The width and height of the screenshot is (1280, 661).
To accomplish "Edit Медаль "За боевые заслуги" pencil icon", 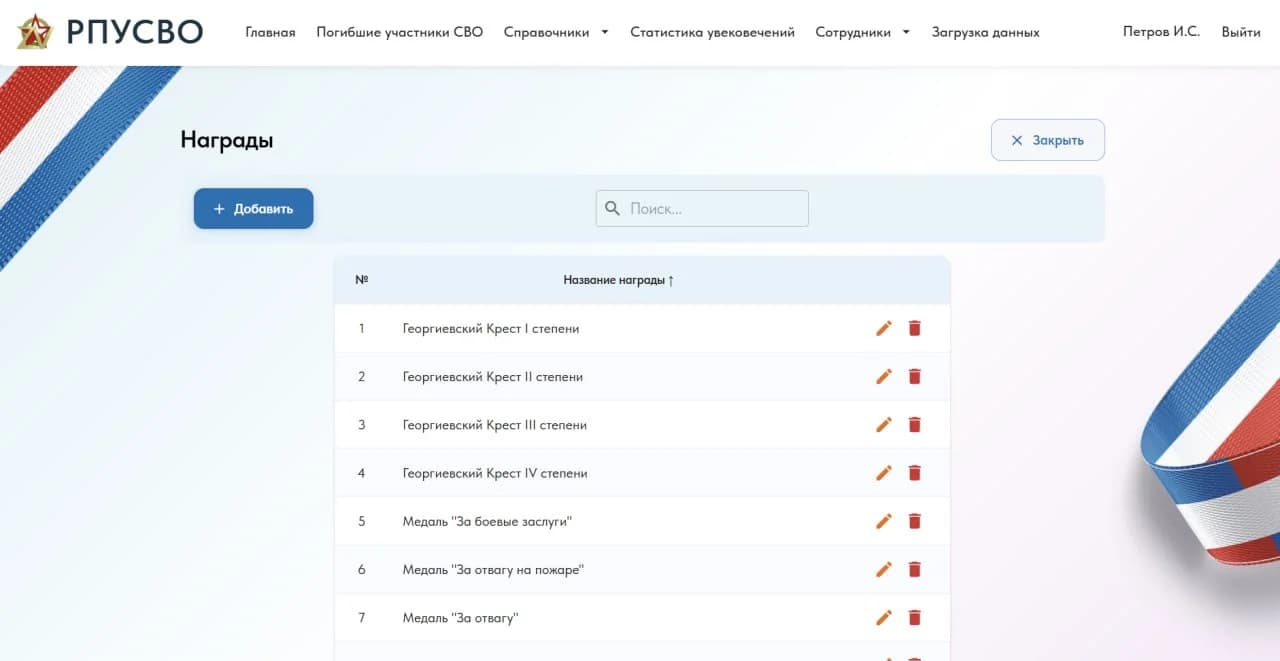I will click(884, 521).
